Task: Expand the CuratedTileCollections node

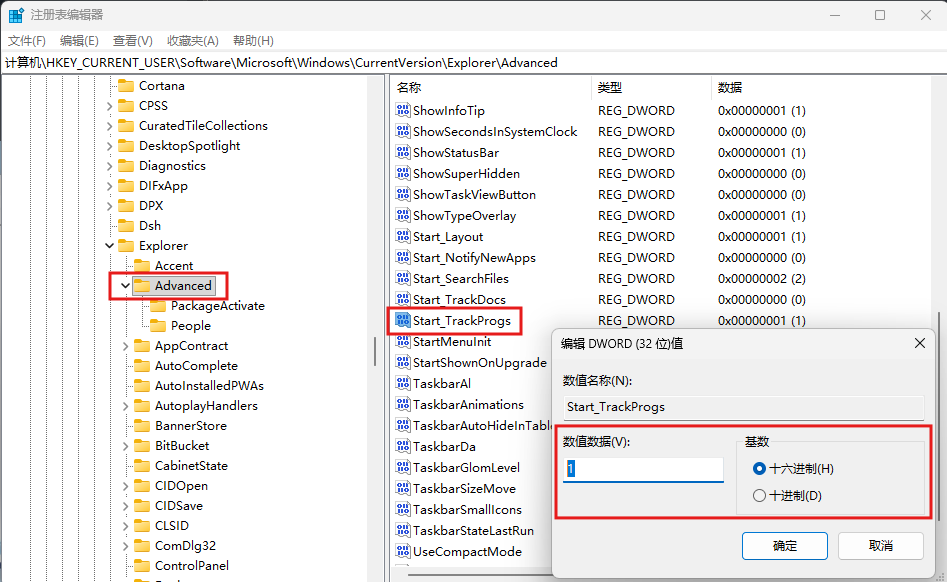Action: point(109,126)
